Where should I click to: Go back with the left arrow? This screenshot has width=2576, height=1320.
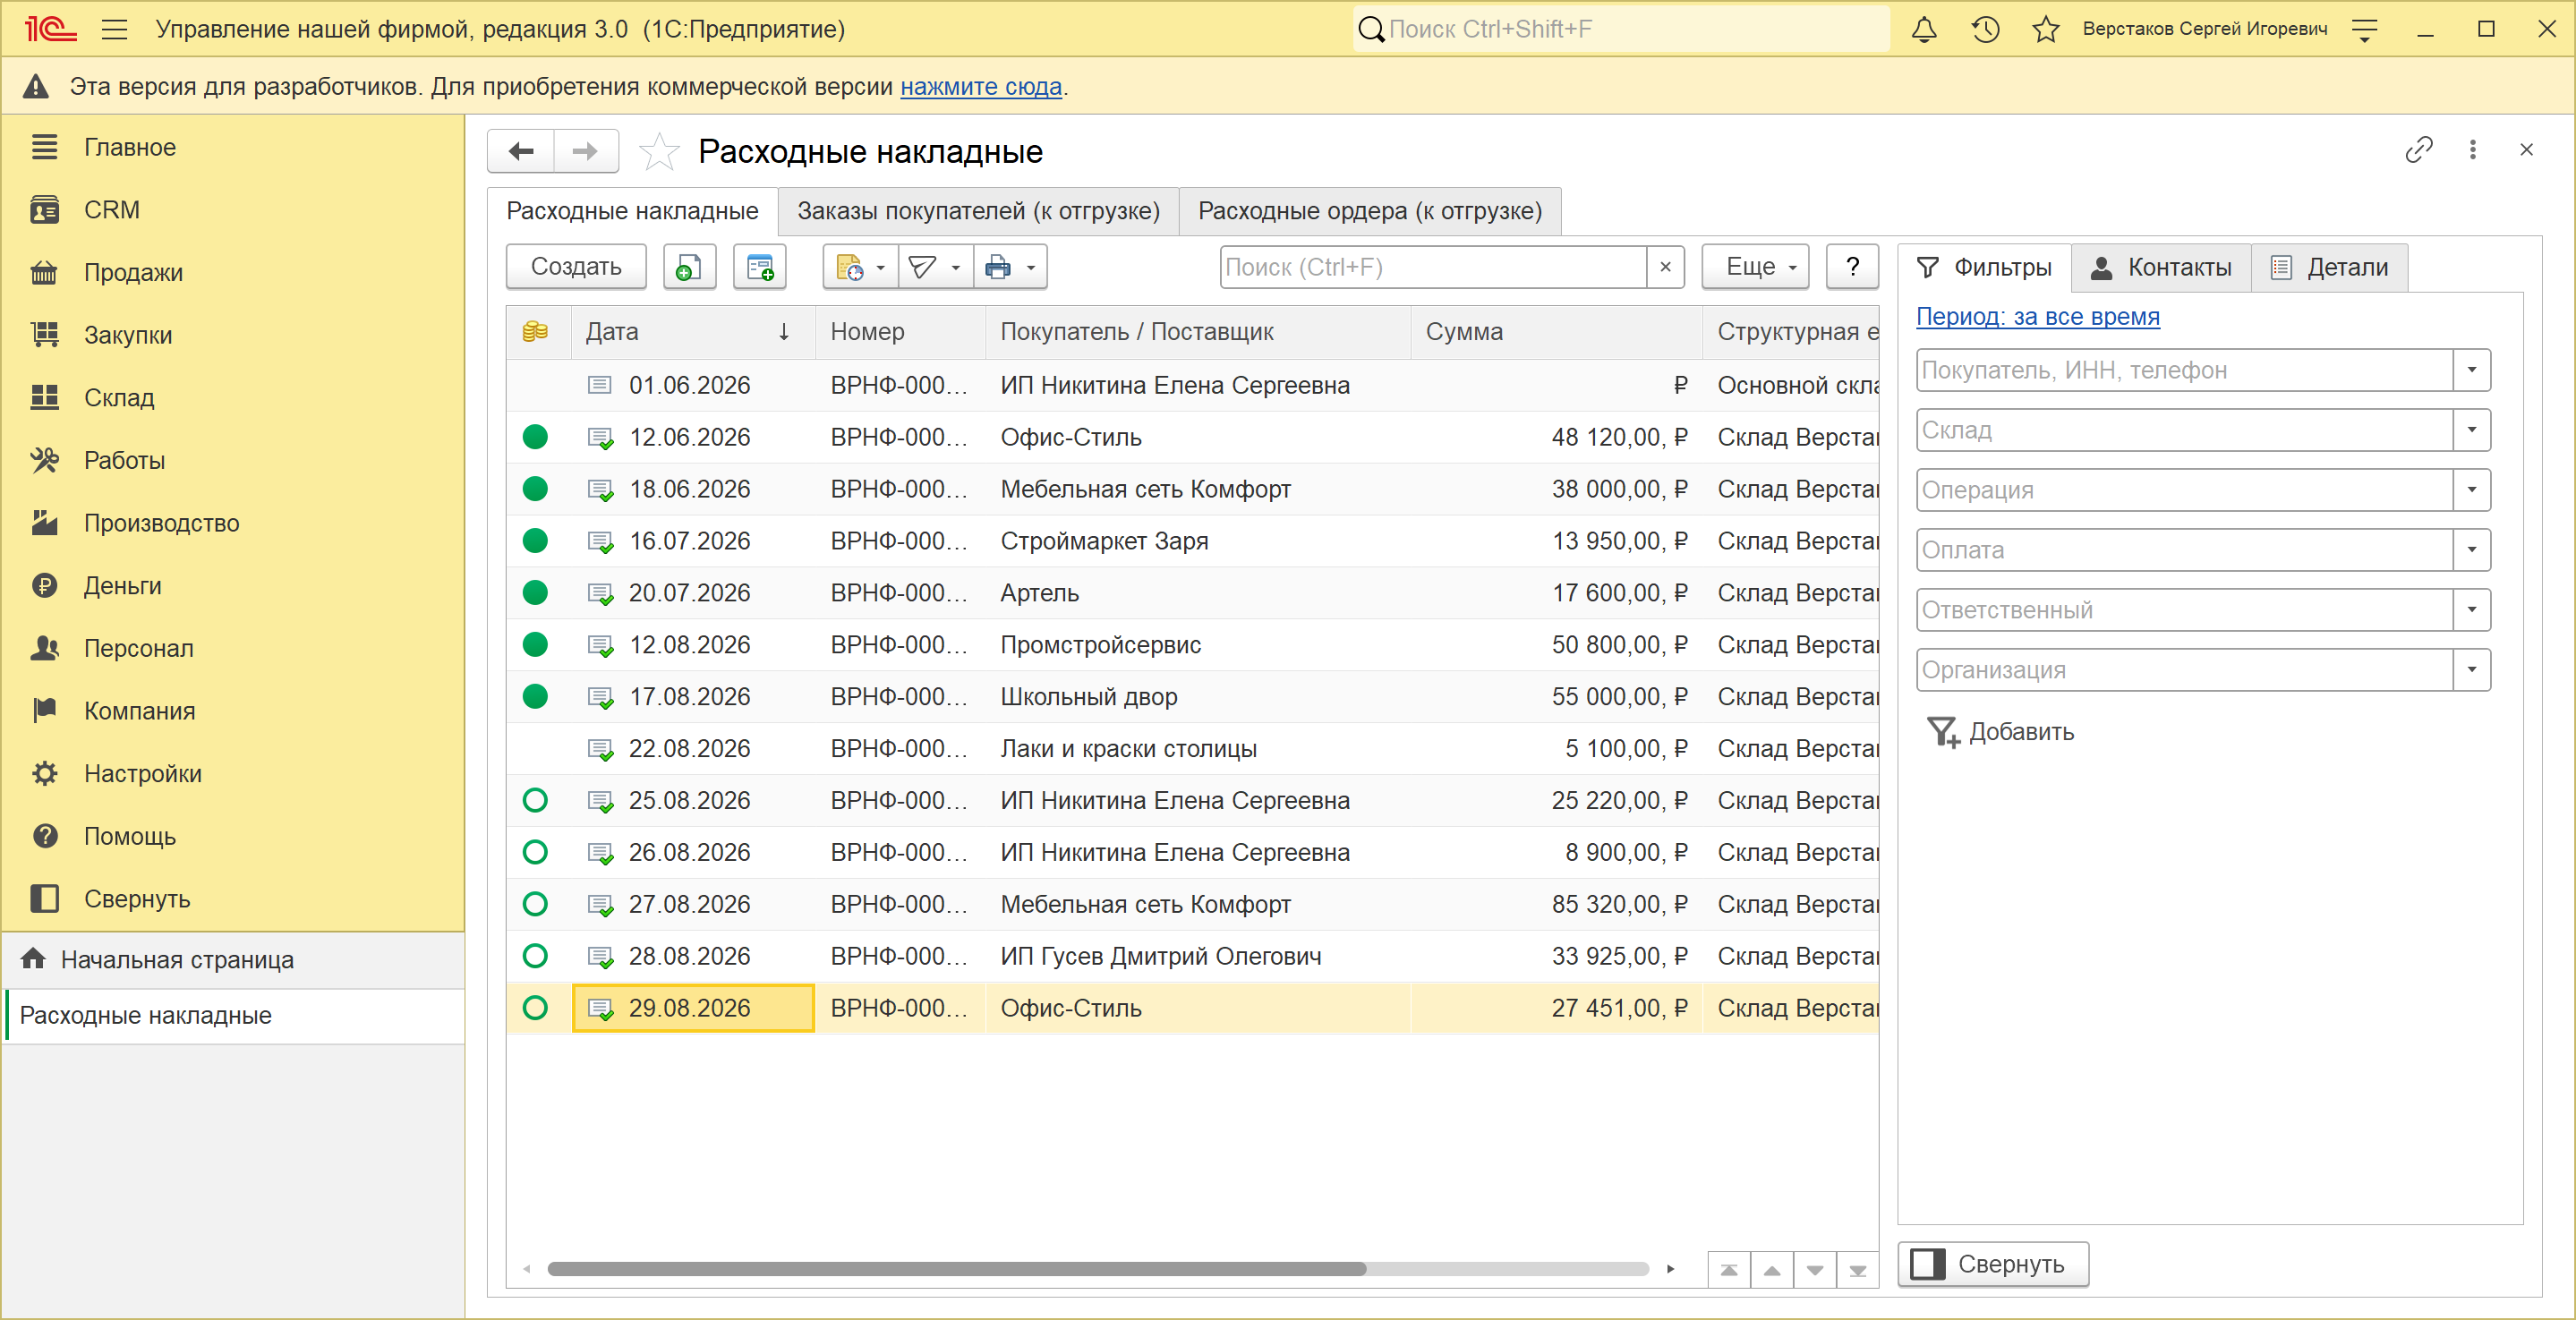[x=521, y=151]
